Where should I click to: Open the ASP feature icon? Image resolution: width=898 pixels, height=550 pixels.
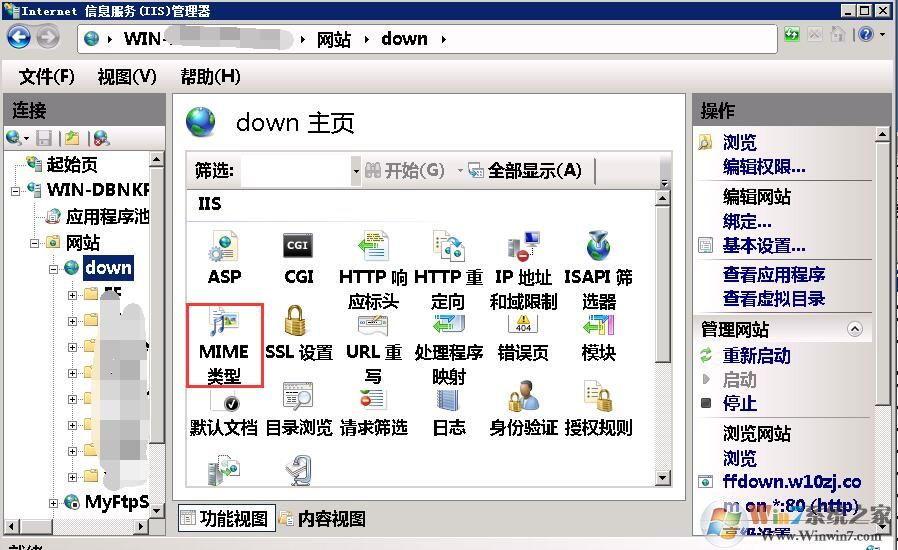point(224,257)
